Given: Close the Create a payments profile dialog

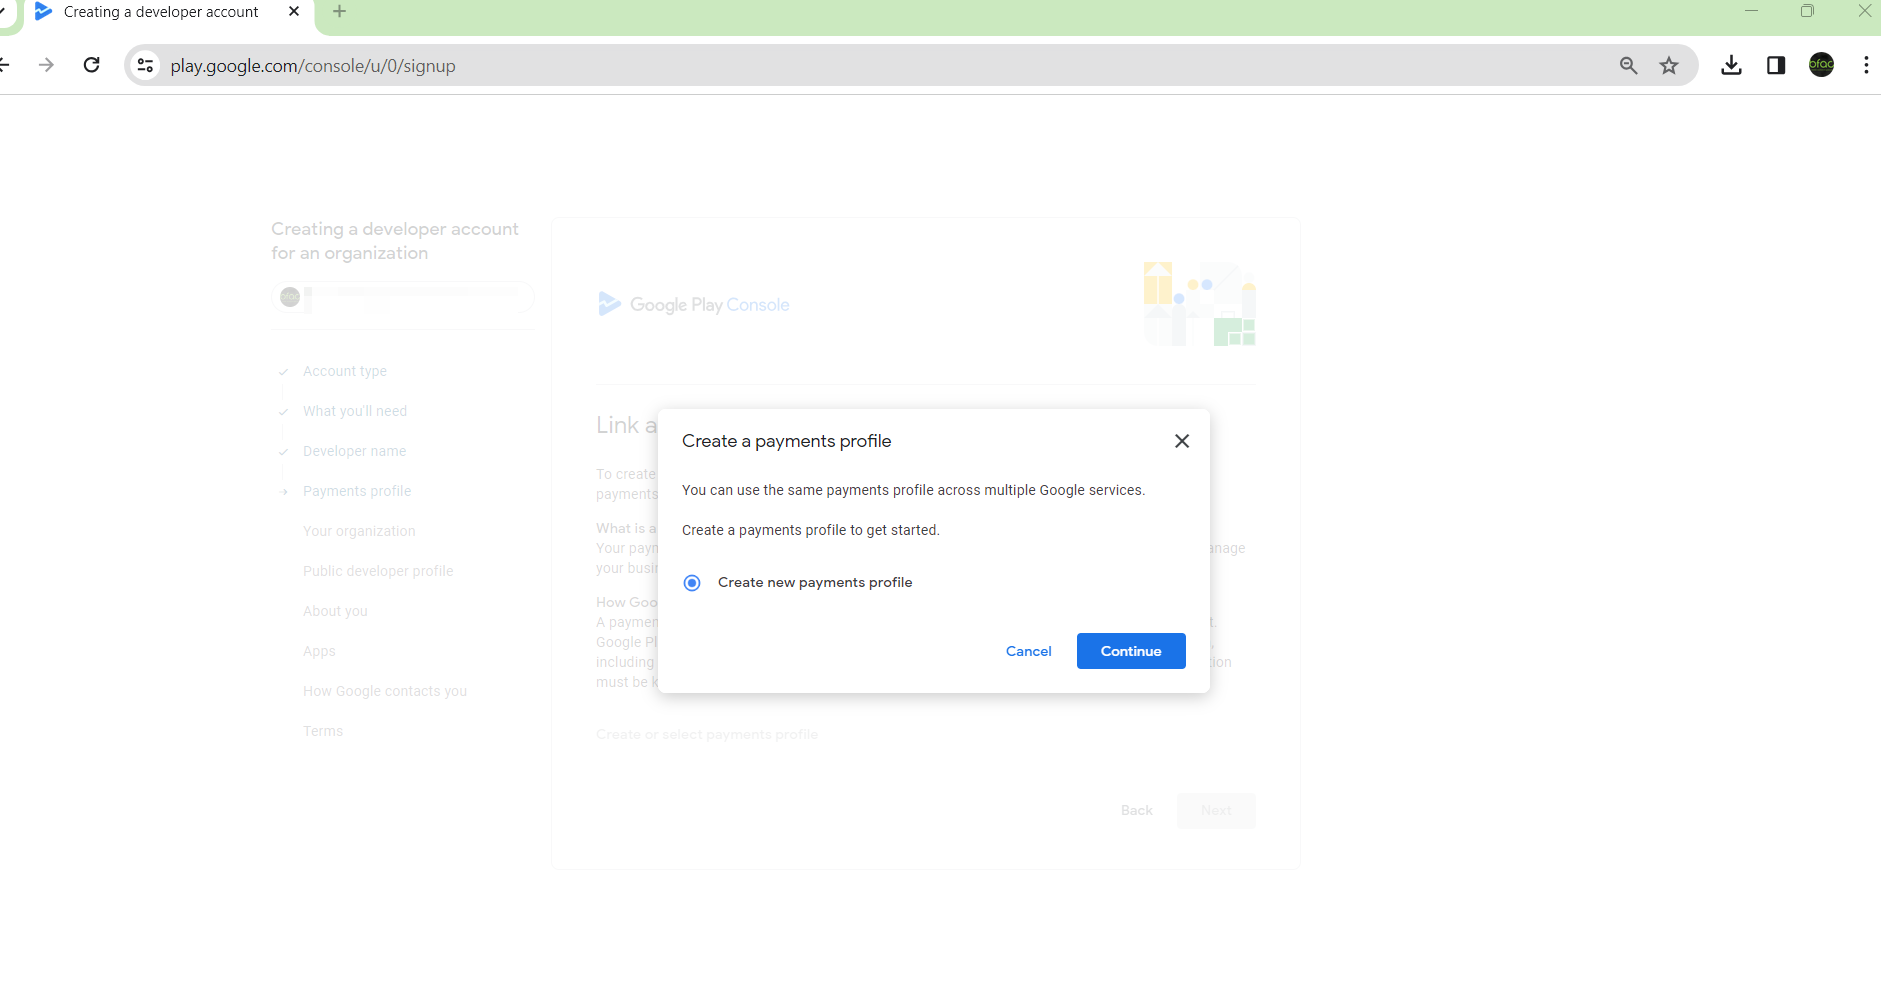Looking at the screenshot, I should click(x=1181, y=441).
